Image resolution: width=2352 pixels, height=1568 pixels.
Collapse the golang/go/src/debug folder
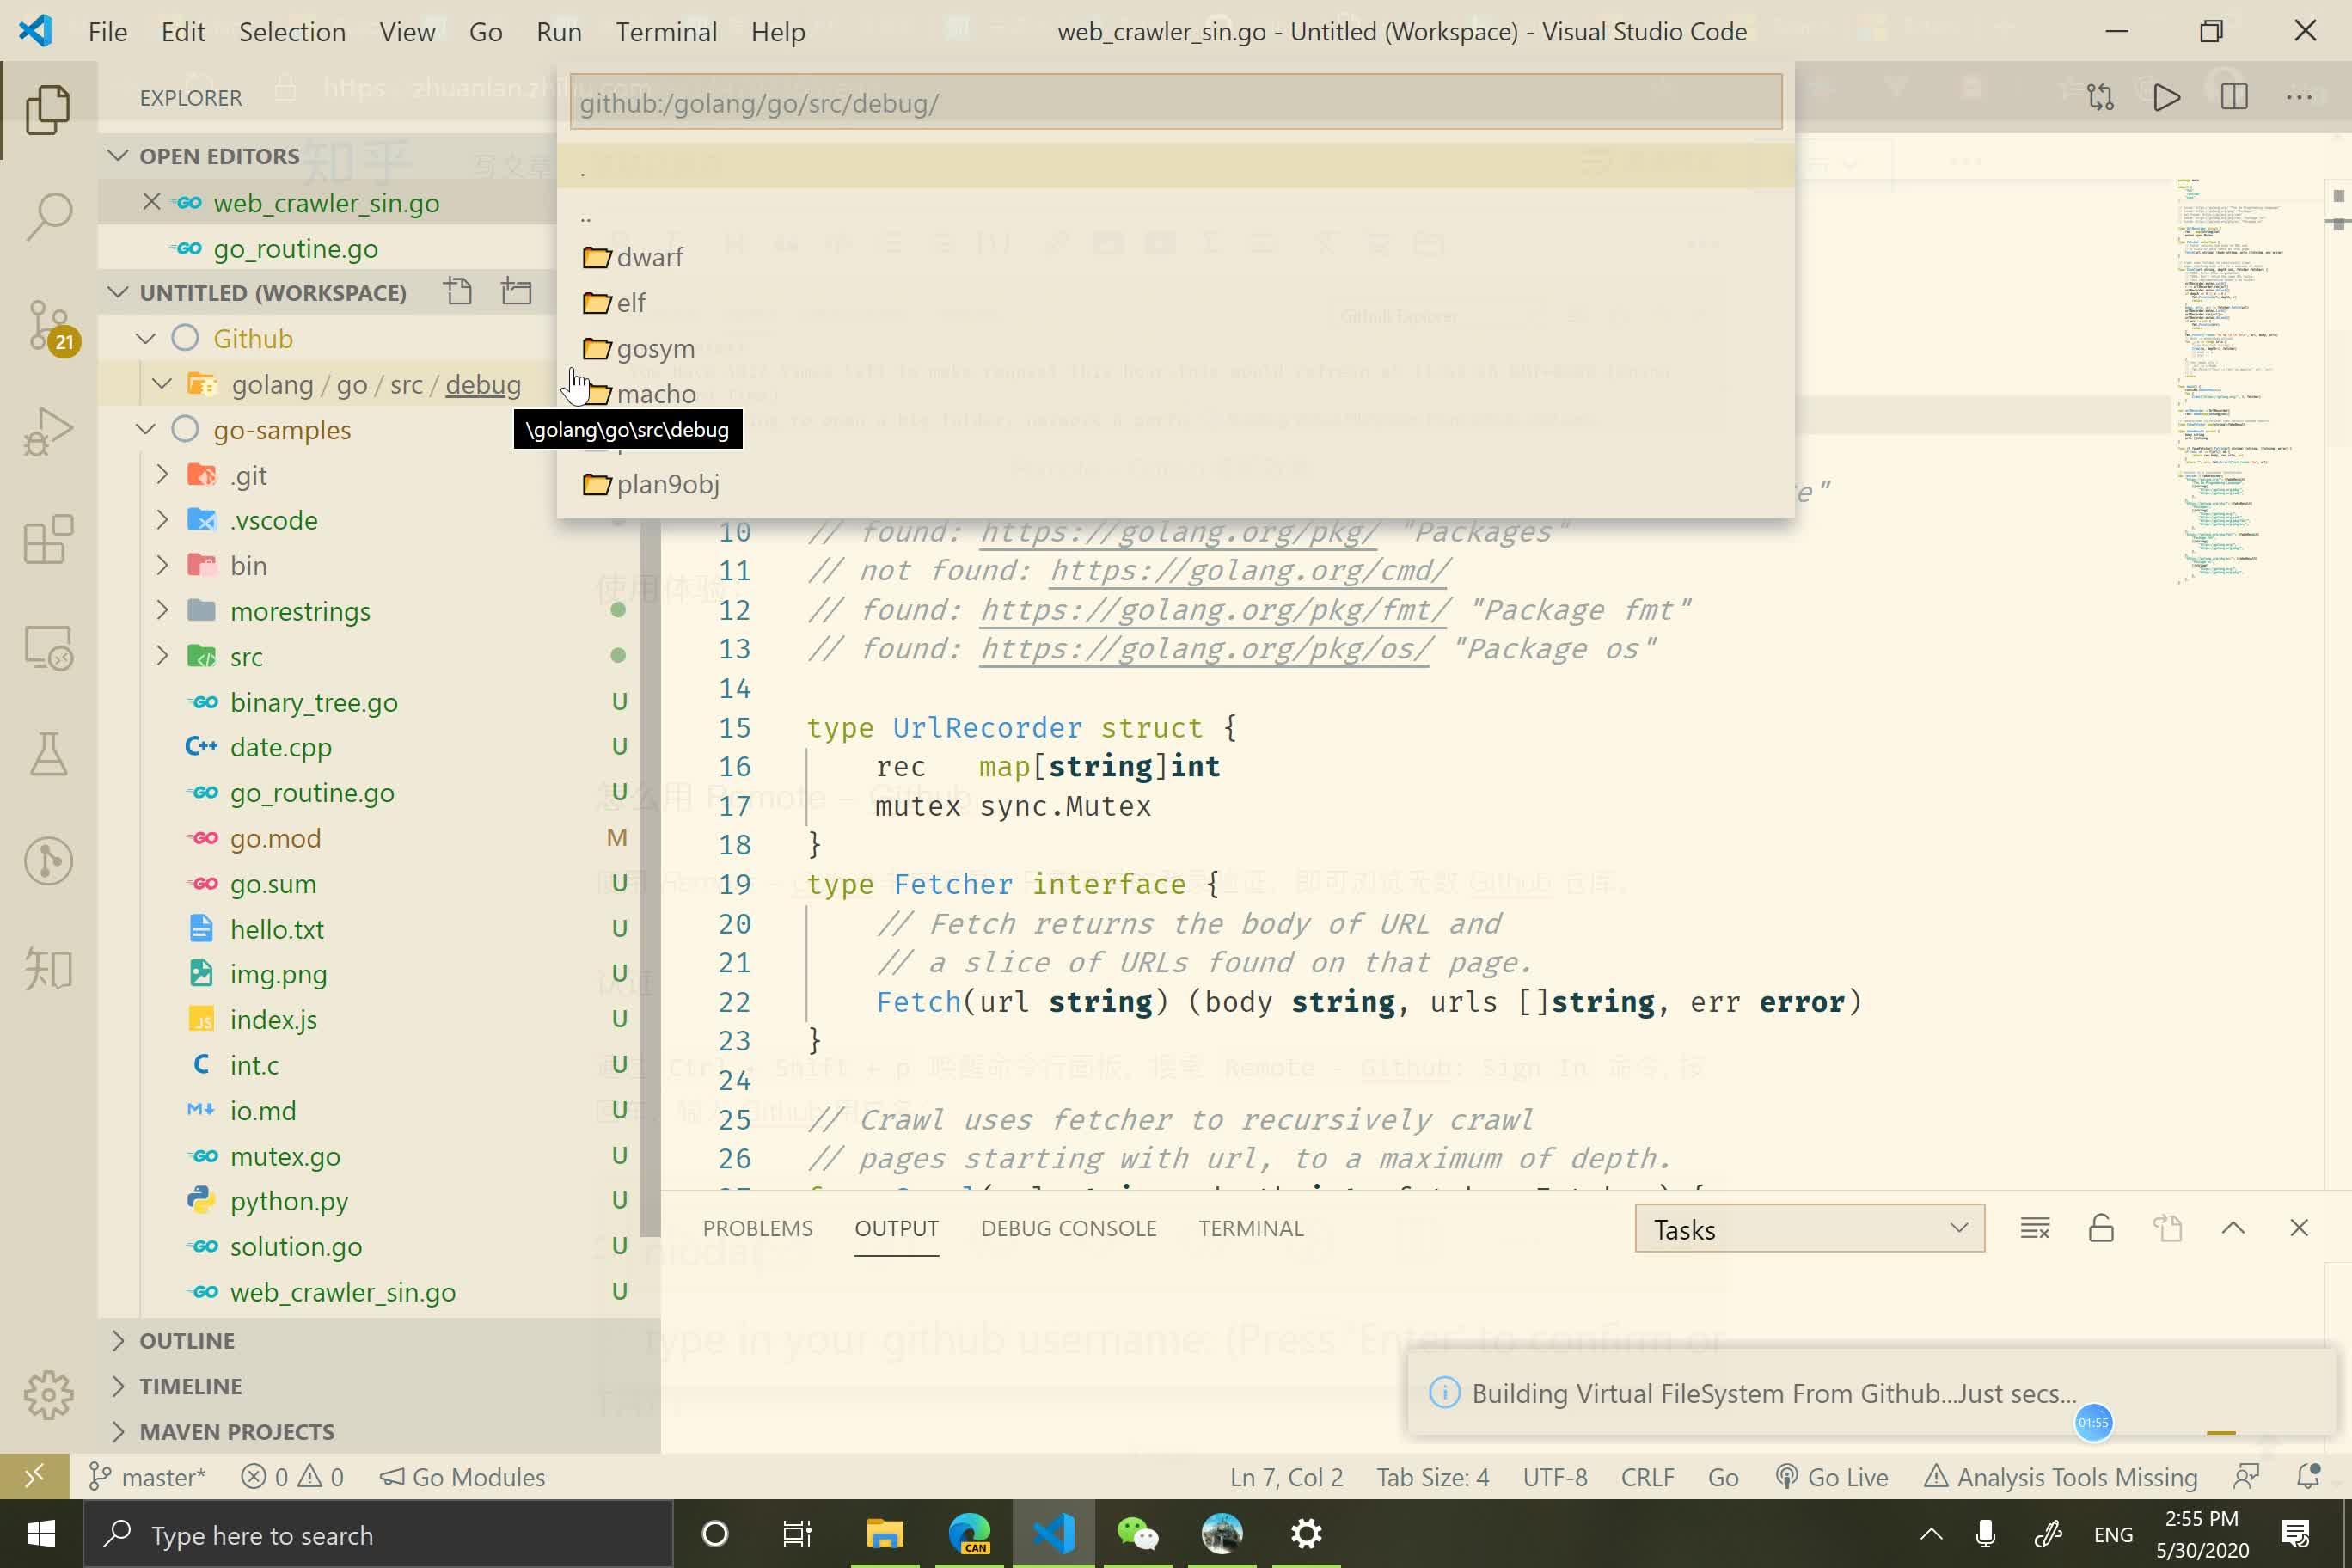pos(162,384)
